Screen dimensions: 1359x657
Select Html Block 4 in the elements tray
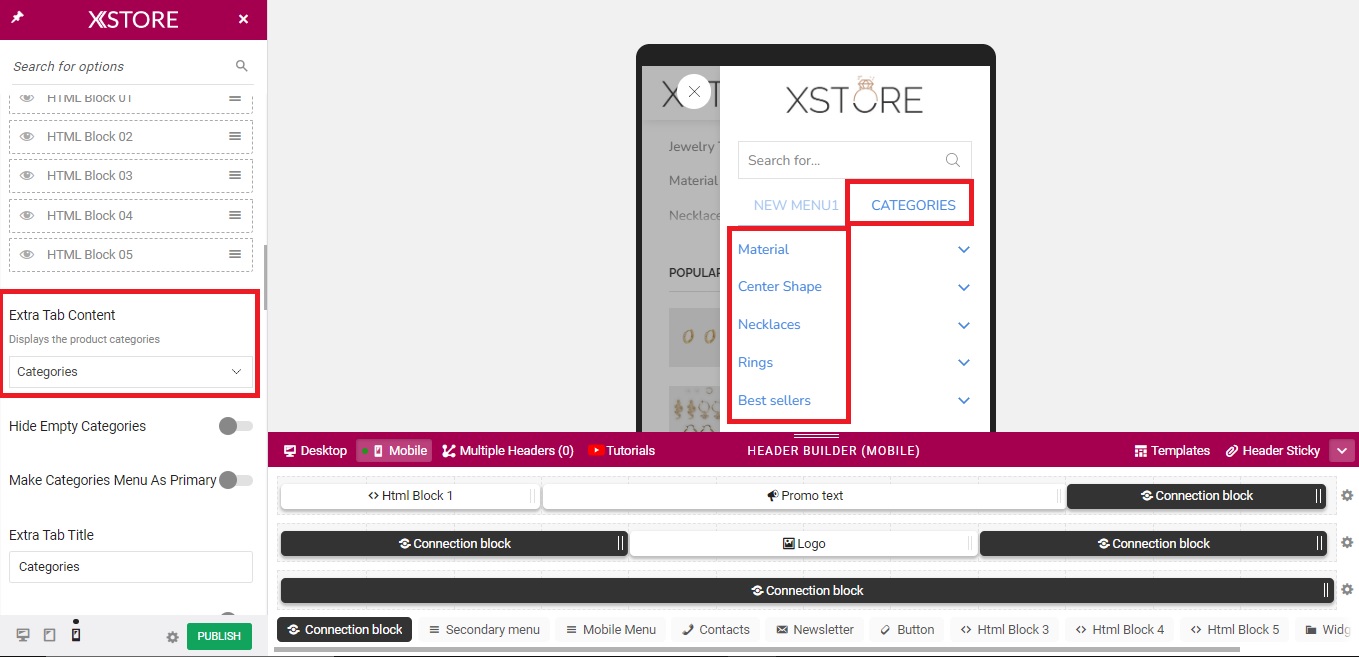[x=1120, y=629]
